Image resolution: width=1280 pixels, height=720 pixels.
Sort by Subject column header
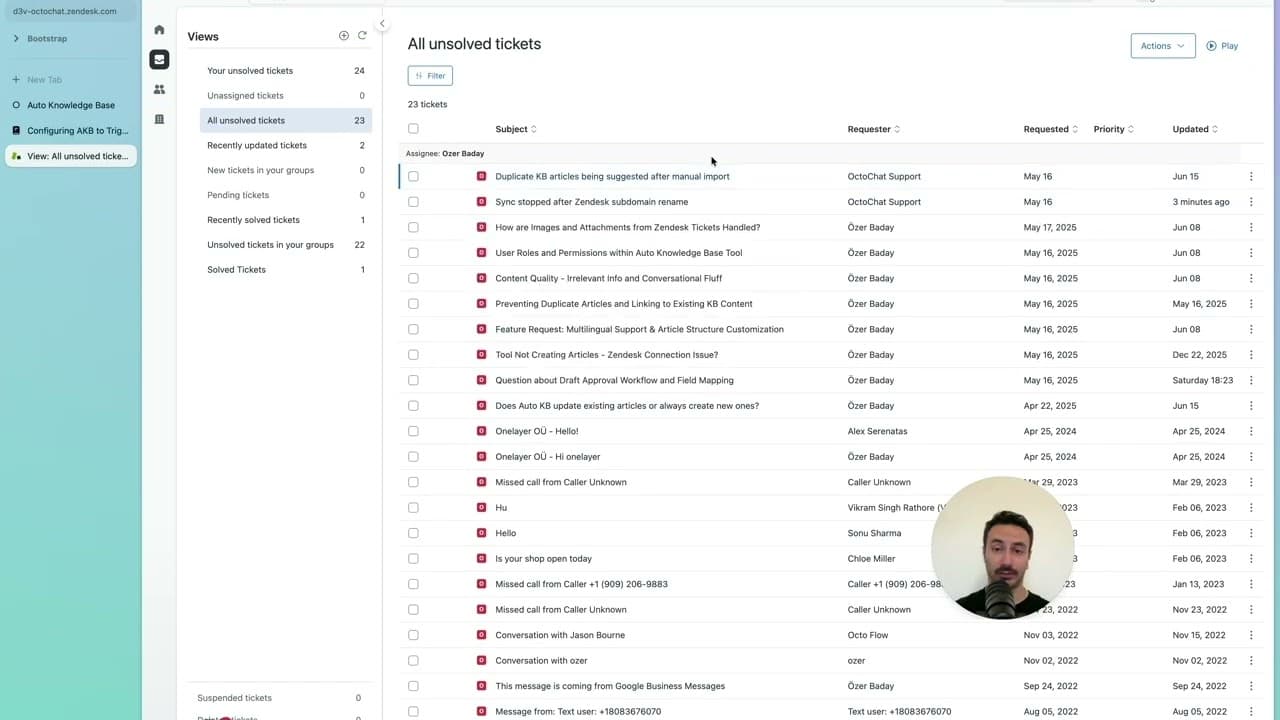[516, 129]
